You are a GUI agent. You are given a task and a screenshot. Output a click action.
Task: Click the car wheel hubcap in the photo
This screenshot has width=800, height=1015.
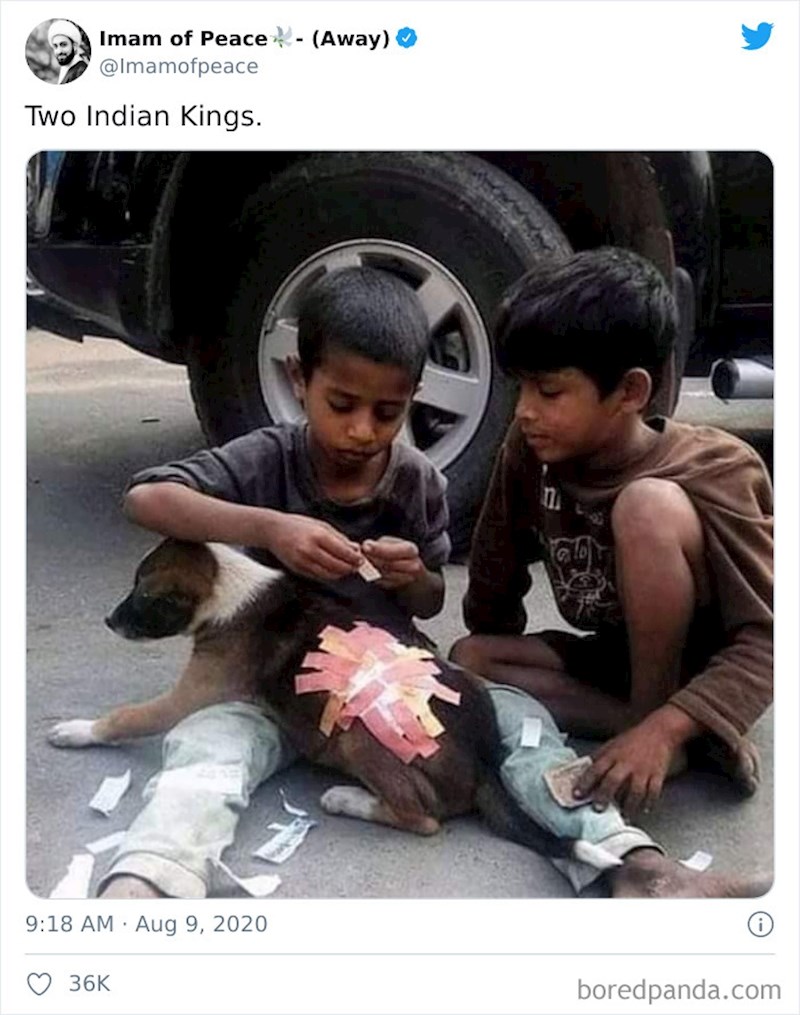pyautogui.click(x=374, y=353)
